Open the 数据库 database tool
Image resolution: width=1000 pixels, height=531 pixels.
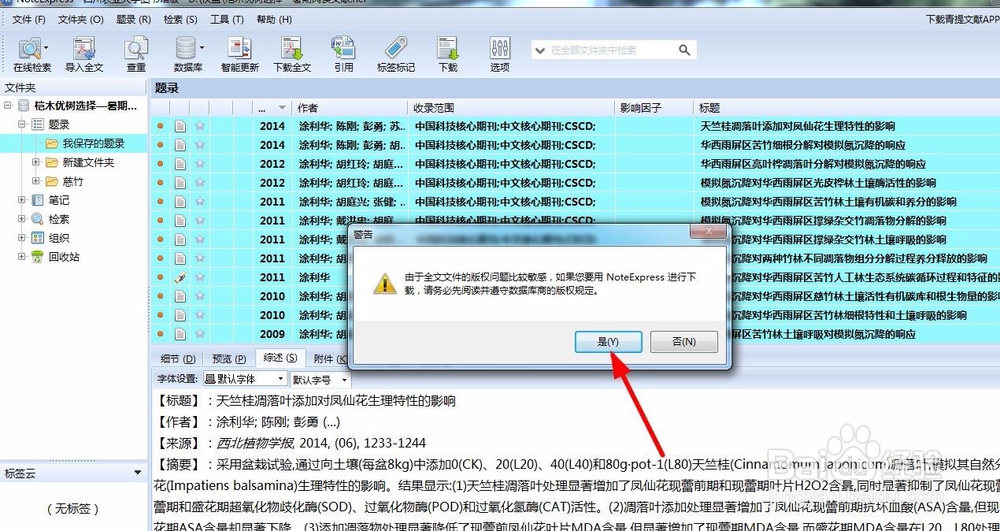tap(188, 54)
